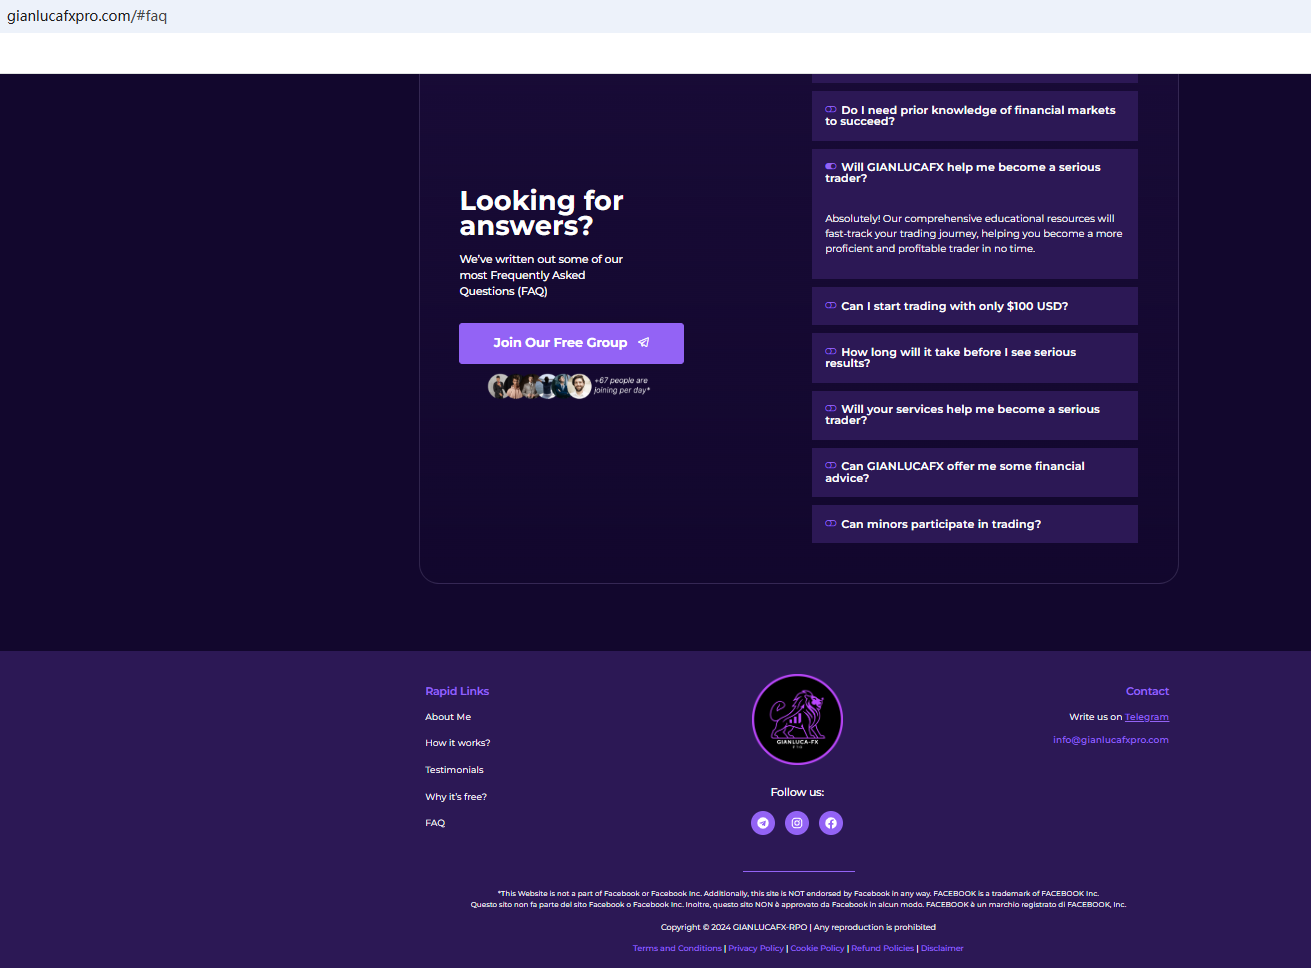This screenshot has height=968, width=1311.
Task: Open the About Me footer link
Action: [448, 717]
